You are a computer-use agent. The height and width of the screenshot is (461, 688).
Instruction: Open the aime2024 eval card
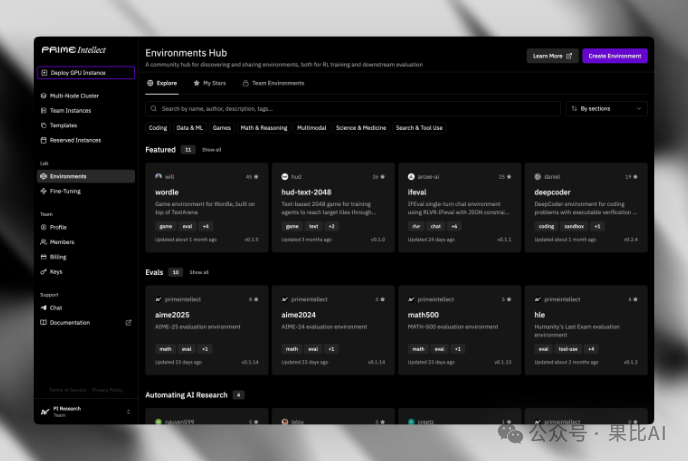click(x=333, y=330)
